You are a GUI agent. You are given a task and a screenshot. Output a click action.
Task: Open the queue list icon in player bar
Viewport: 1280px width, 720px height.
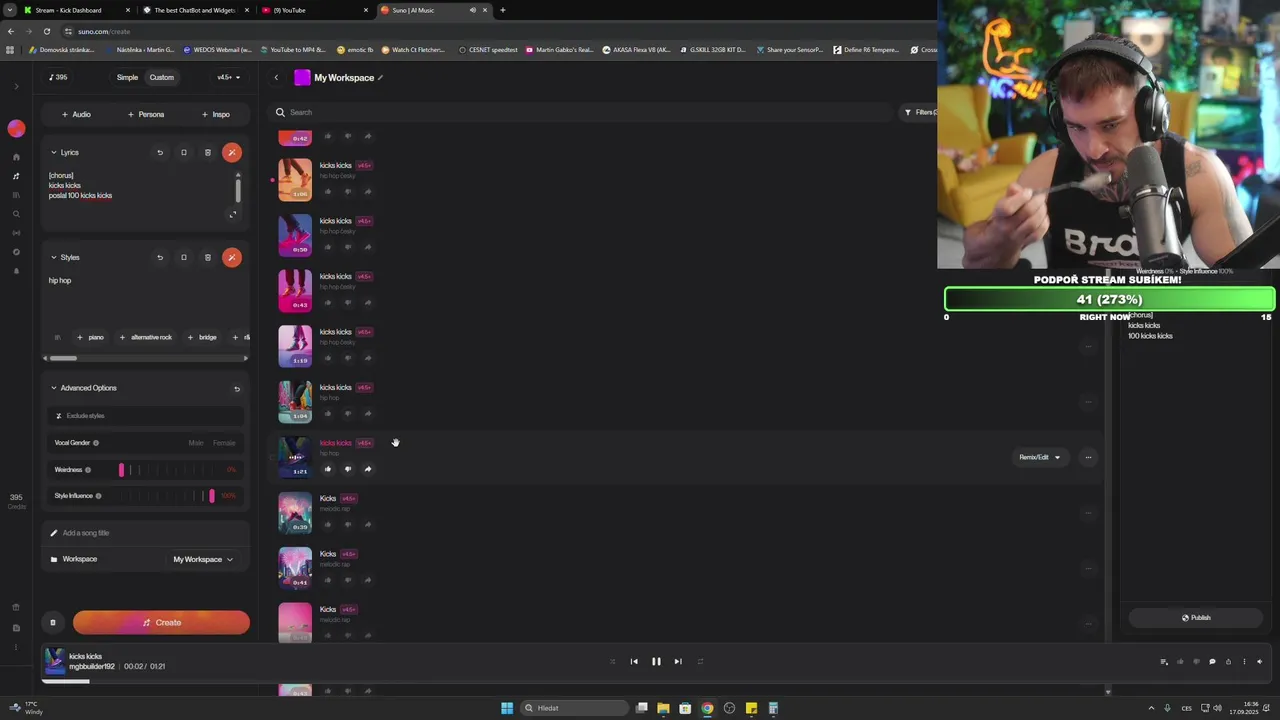(1164, 662)
